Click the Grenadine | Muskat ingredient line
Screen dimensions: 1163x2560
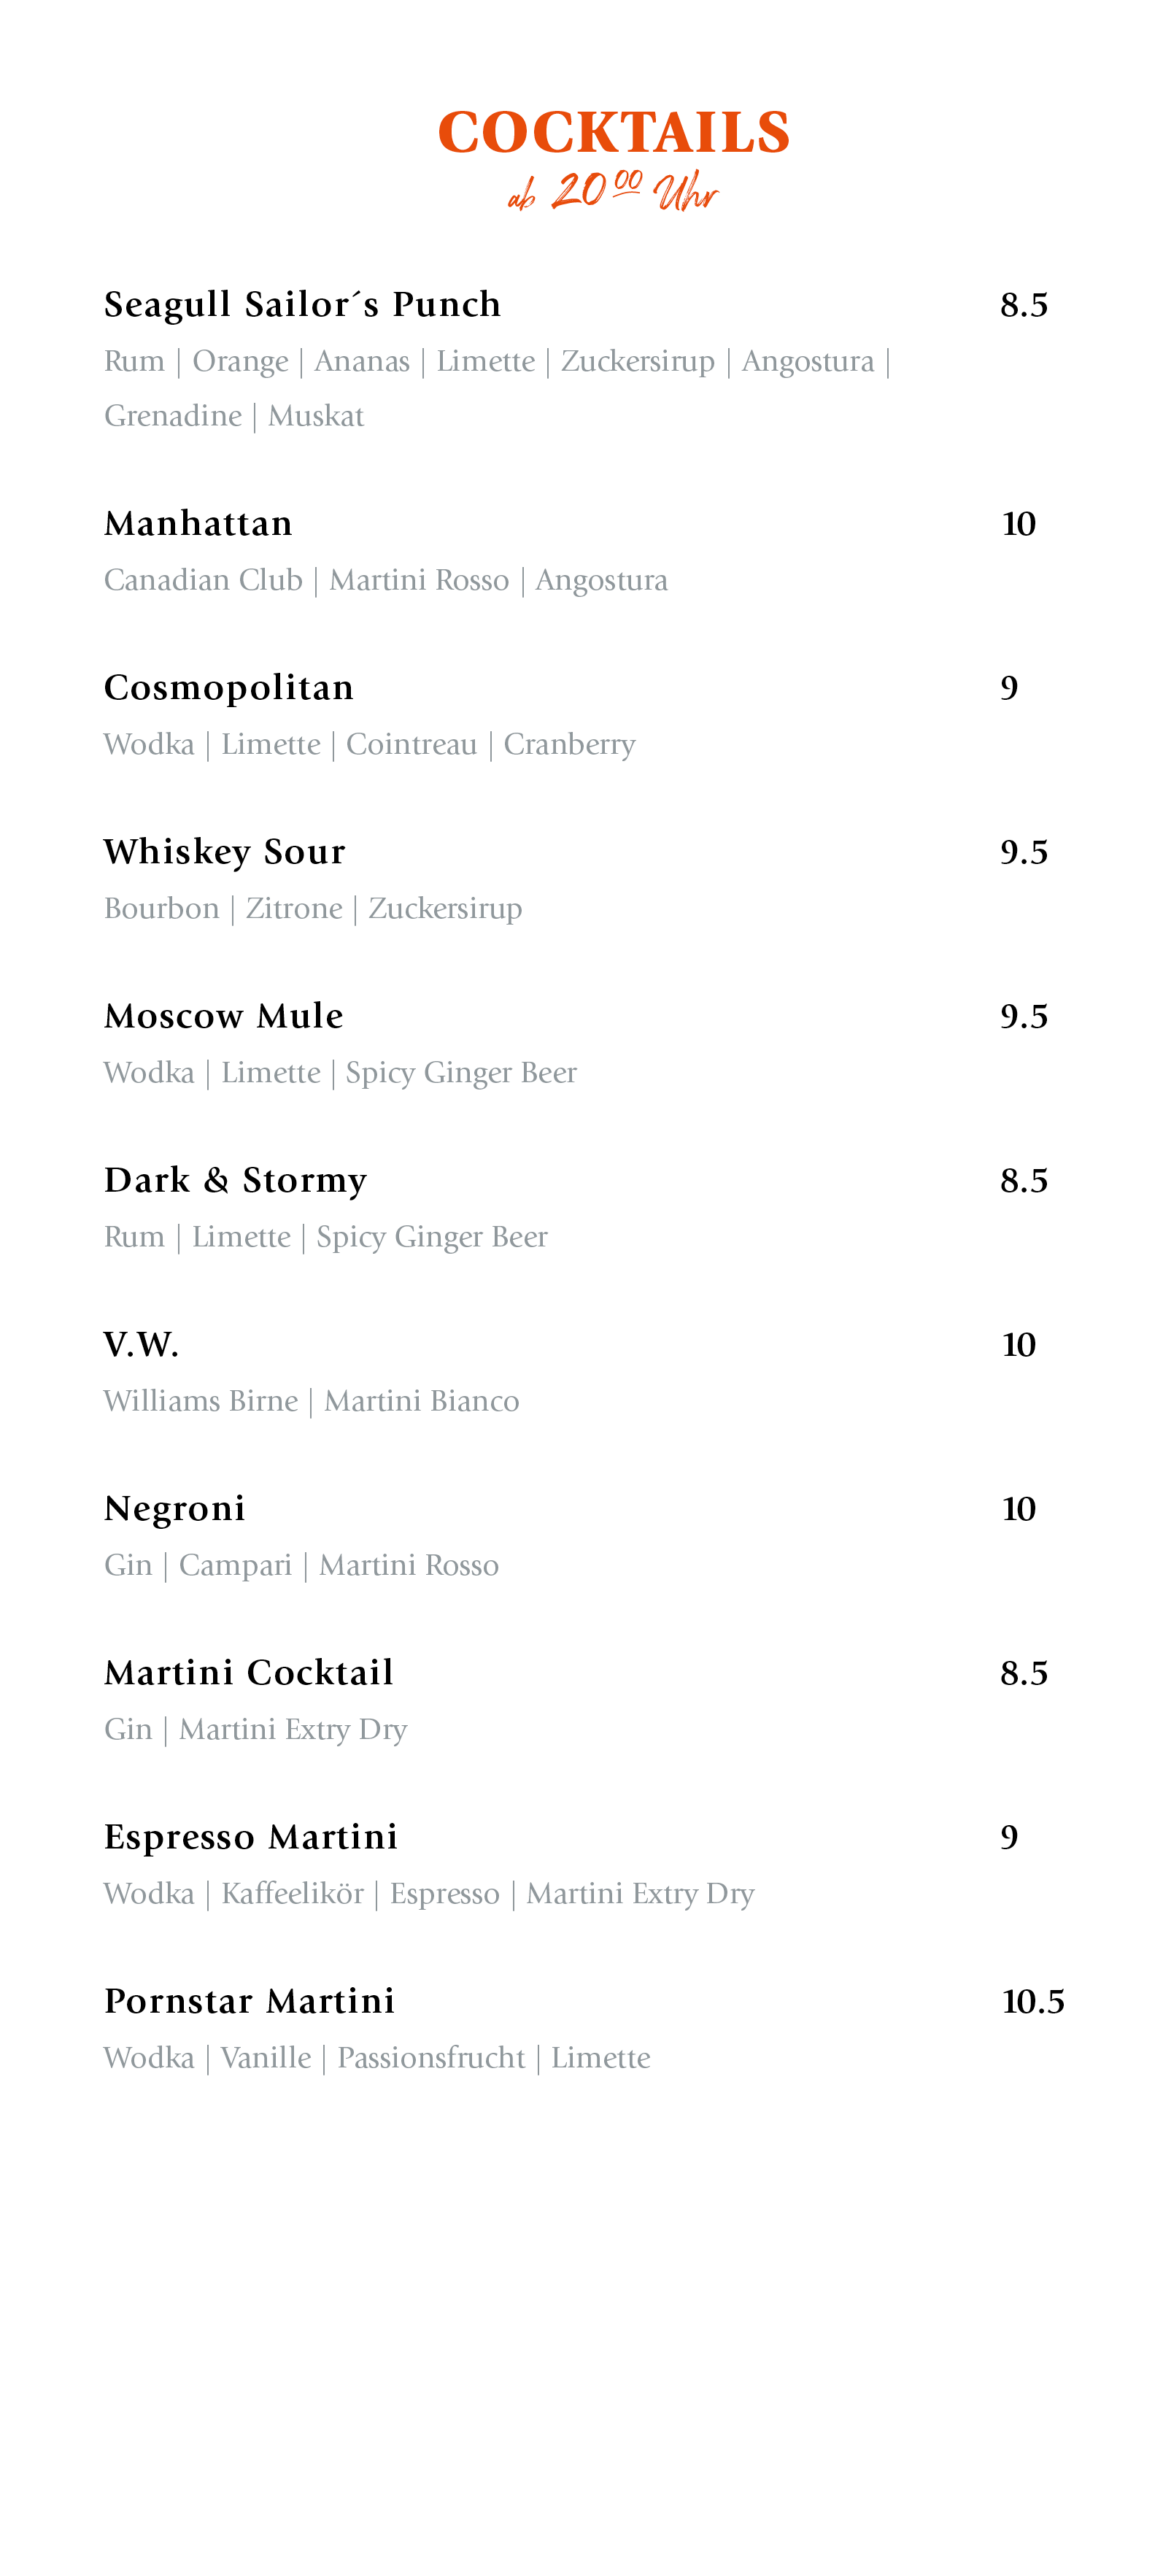click(234, 416)
